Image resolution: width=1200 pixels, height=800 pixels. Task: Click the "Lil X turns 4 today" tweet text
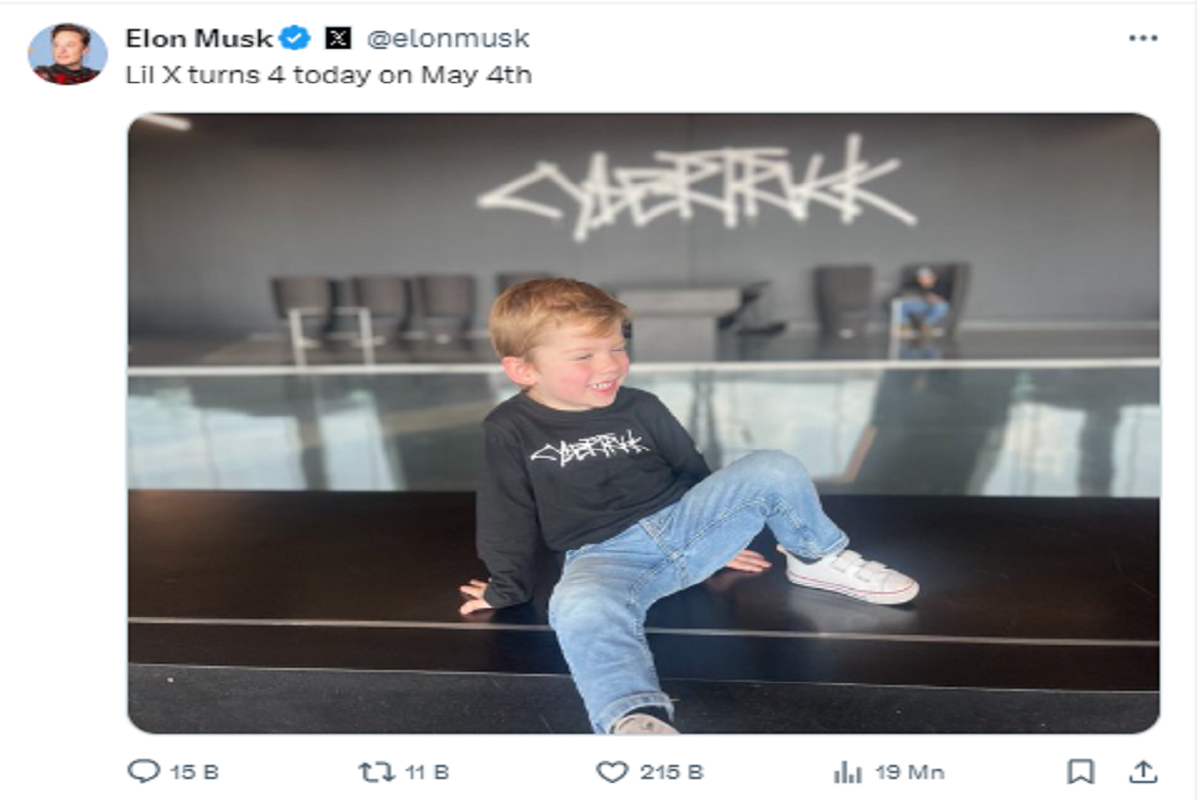click(328, 75)
